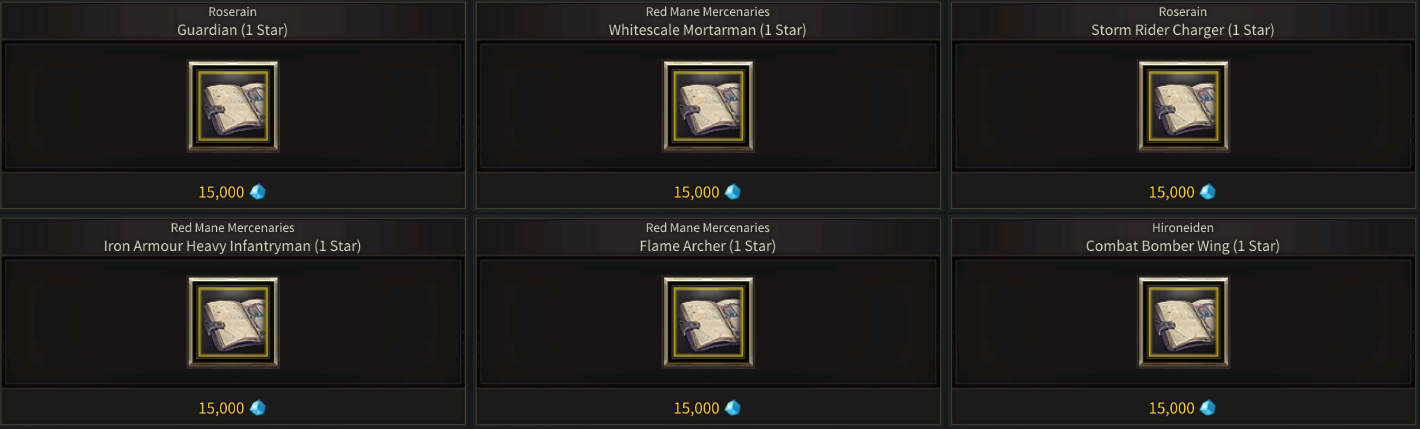Choose the Iron Armour Heavy Infantryman book icon
1420x429 pixels.
click(x=233, y=322)
